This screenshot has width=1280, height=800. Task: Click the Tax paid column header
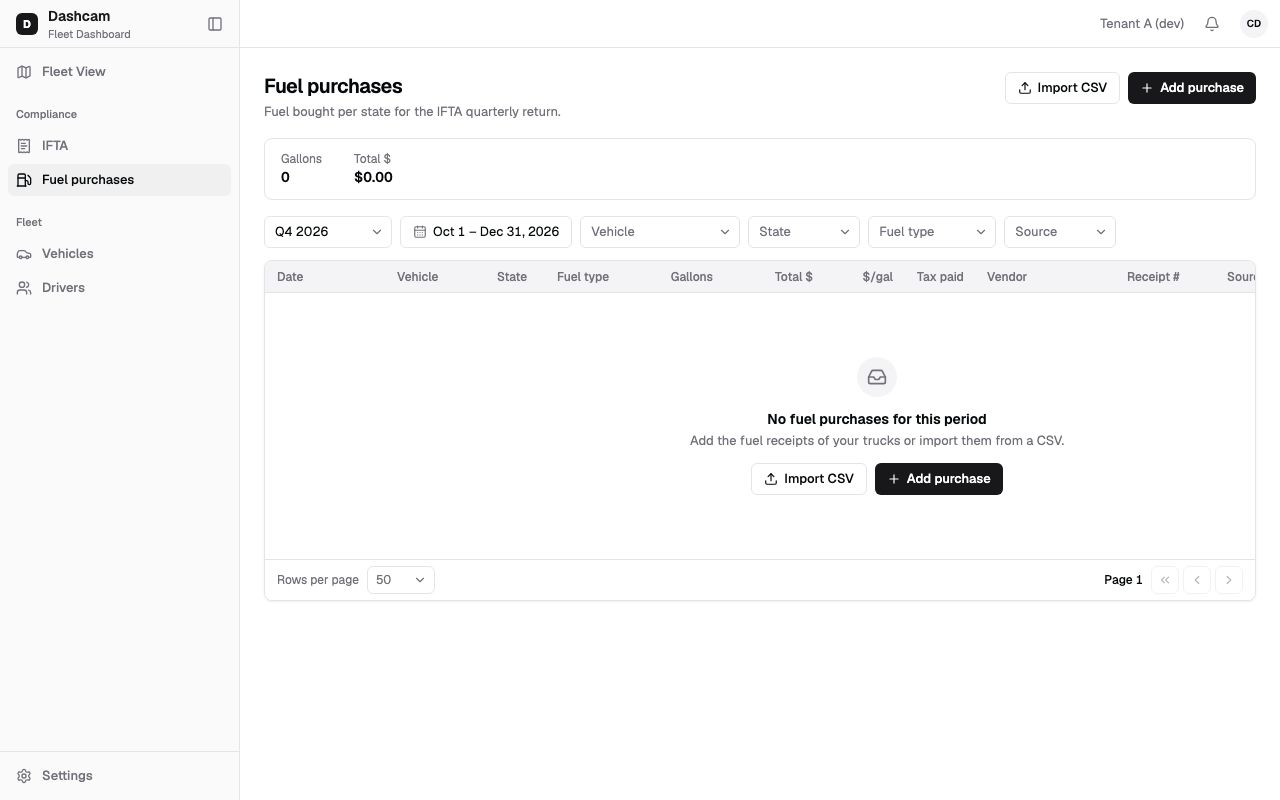[x=940, y=277]
